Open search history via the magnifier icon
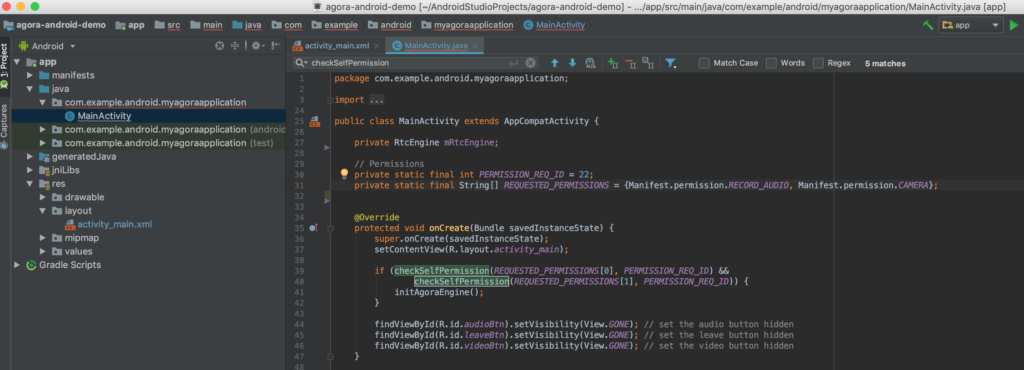 (302, 63)
